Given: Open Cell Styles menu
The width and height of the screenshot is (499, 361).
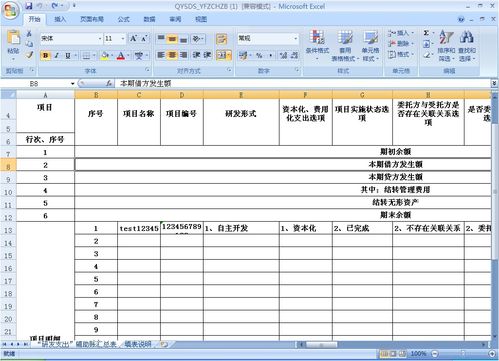Looking at the screenshot, I should pyautogui.click(x=370, y=45).
